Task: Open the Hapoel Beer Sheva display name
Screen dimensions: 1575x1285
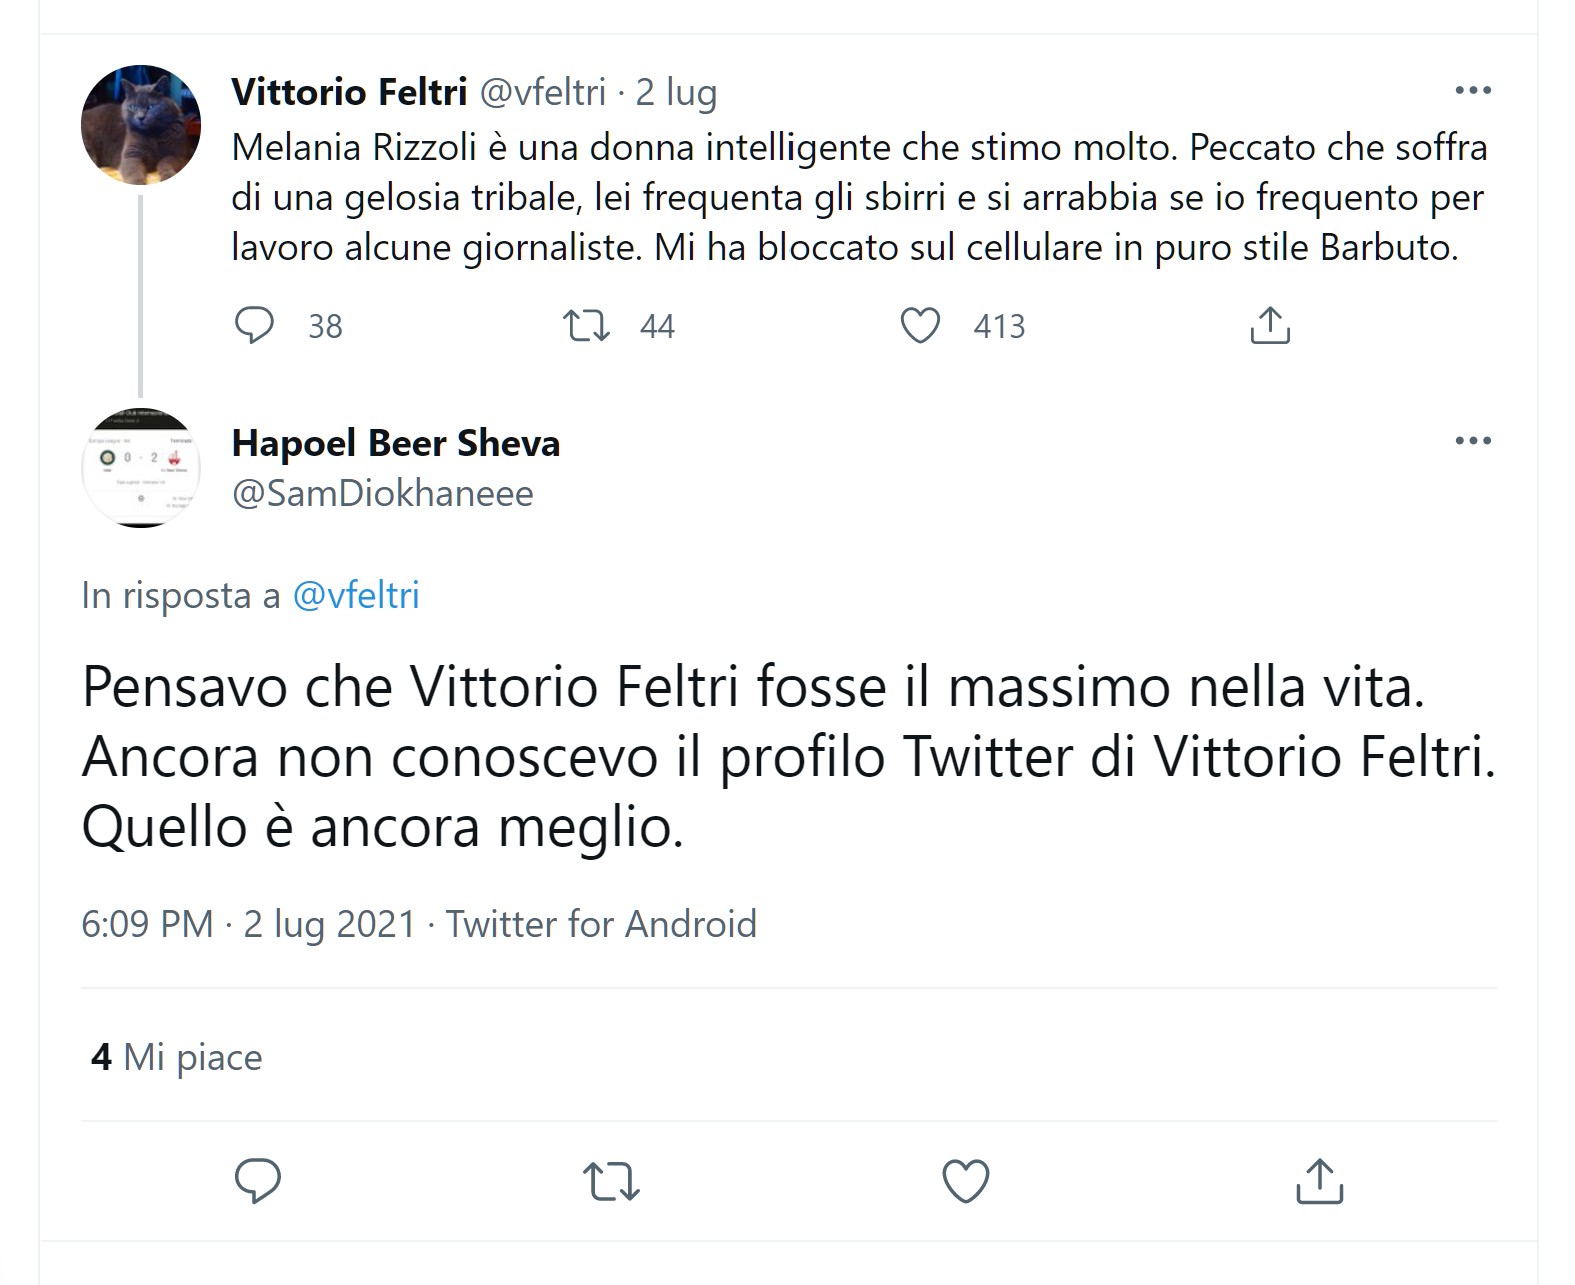Action: click(395, 443)
